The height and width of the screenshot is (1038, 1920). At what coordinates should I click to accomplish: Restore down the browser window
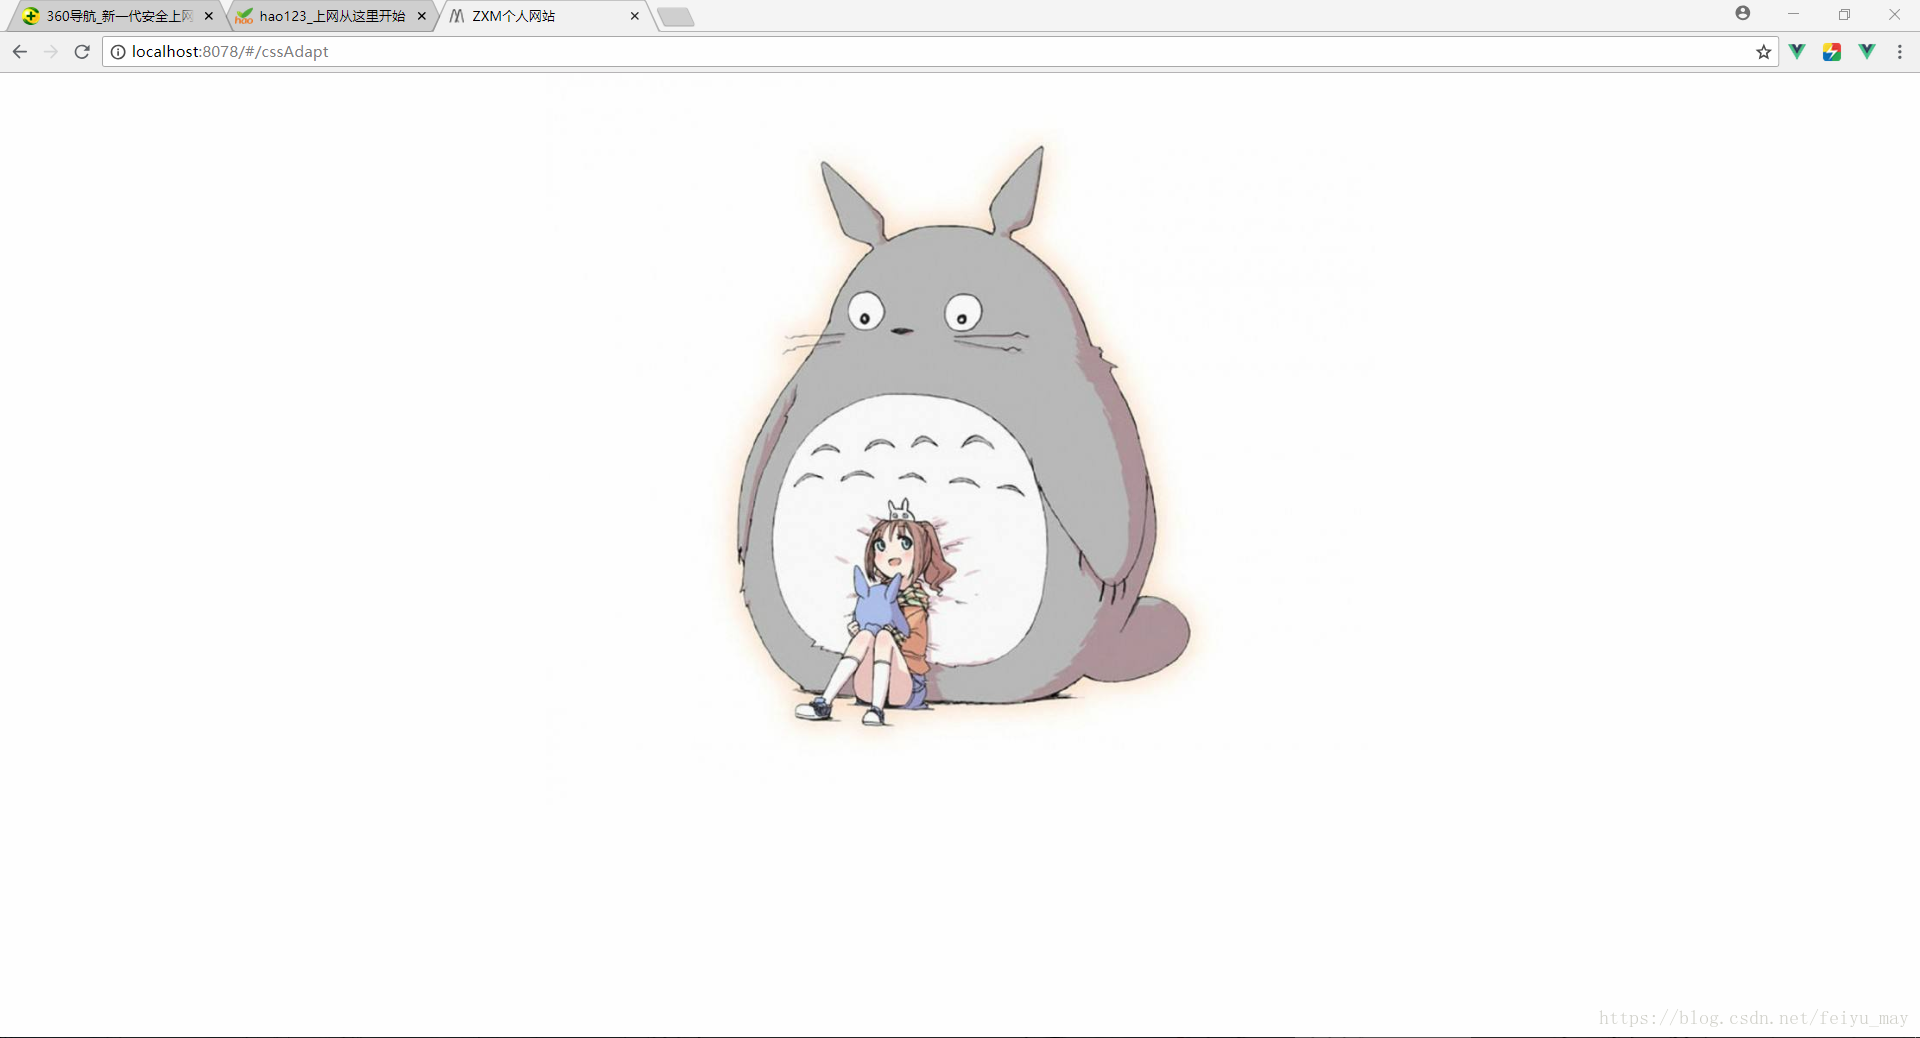(x=1844, y=15)
